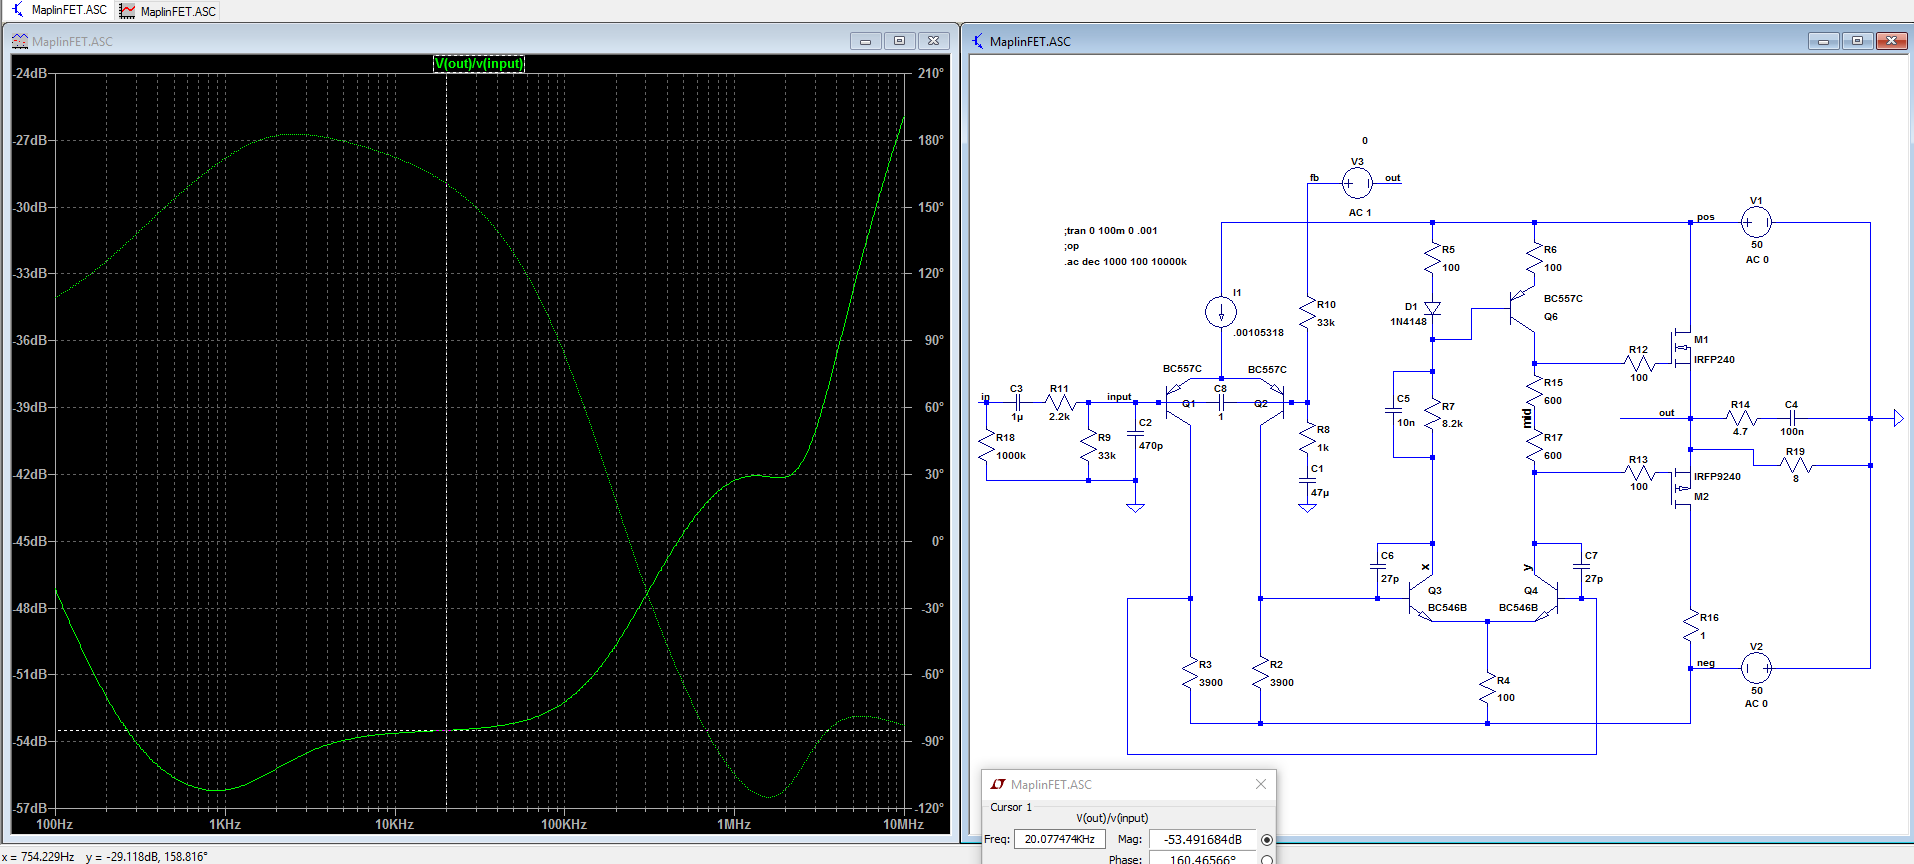Click the 'fb' net label near V3
The height and width of the screenshot is (864, 1914).
coord(1314,178)
